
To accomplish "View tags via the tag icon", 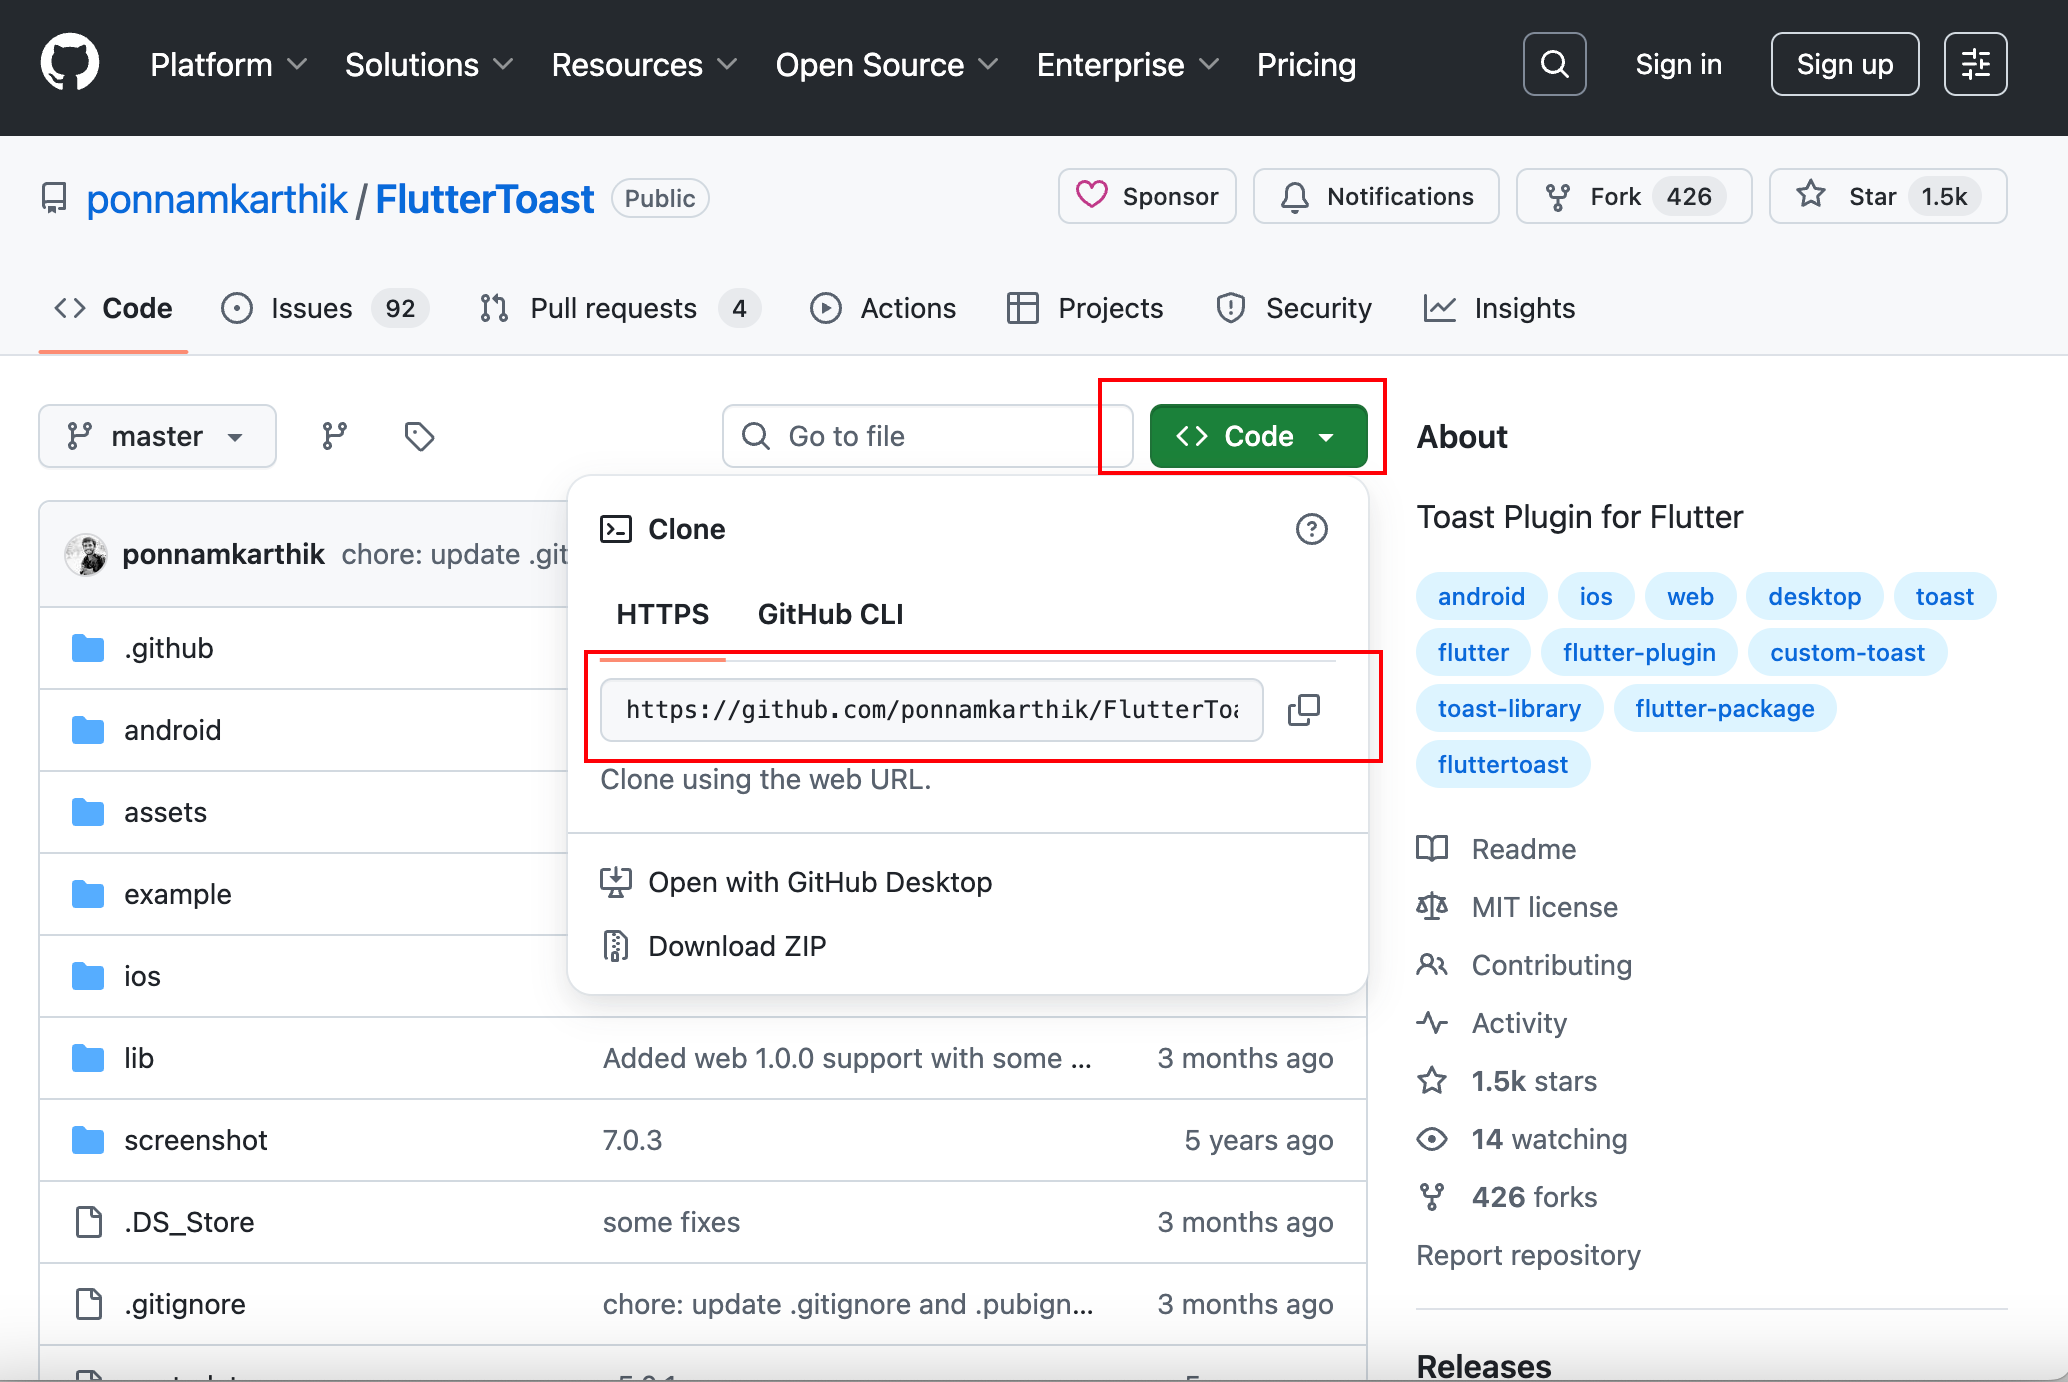I will (419, 436).
